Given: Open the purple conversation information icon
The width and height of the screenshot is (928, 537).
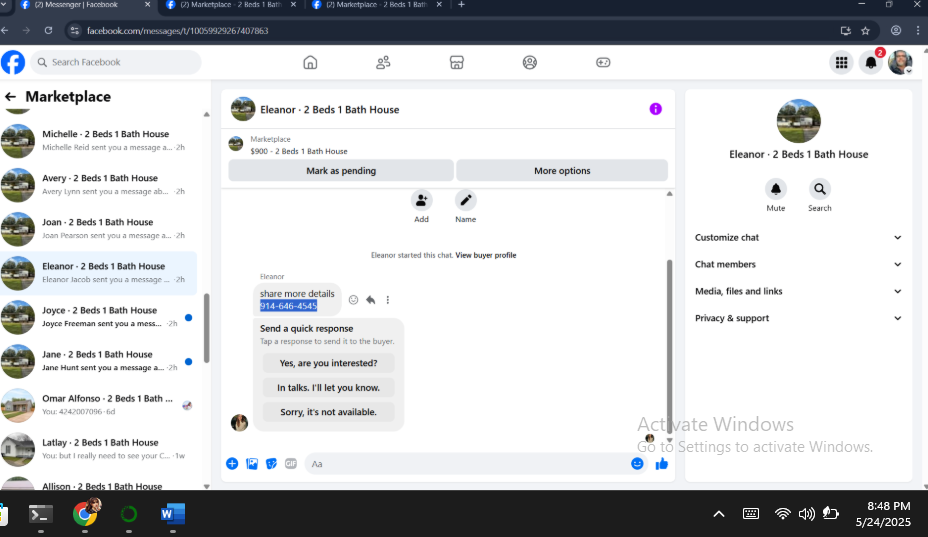Looking at the screenshot, I should (x=655, y=109).
